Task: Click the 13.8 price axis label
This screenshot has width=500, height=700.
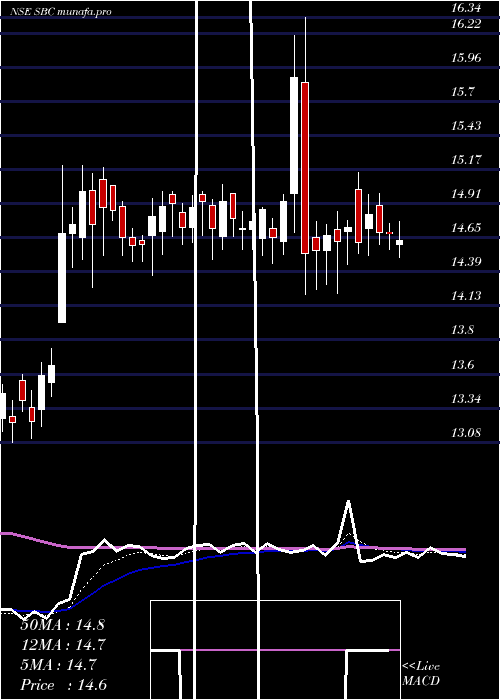Action: coord(462,330)
